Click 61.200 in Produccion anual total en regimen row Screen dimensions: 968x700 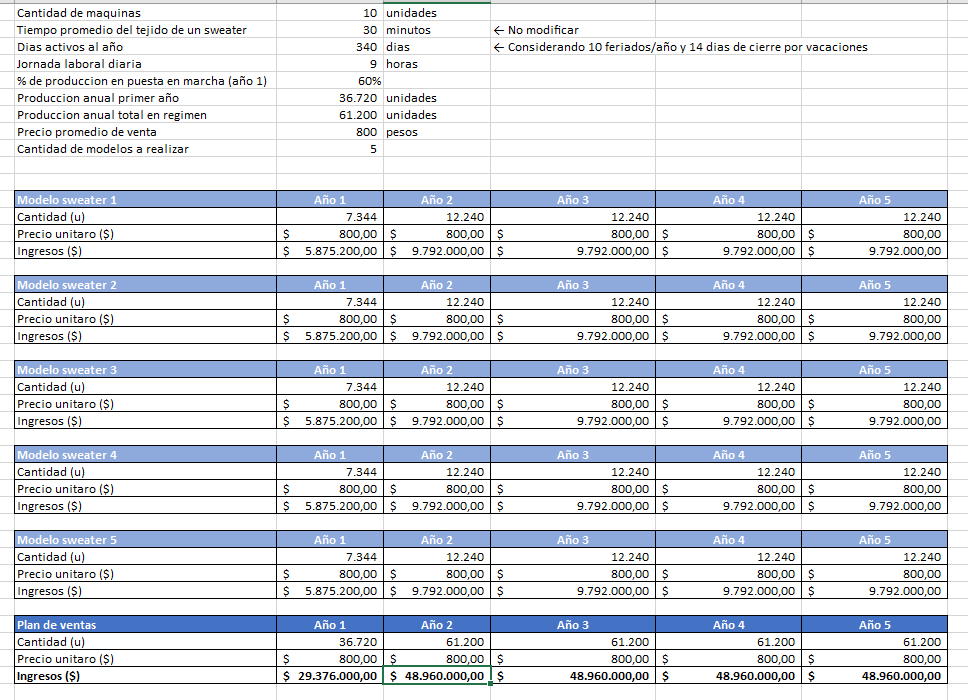330,115
